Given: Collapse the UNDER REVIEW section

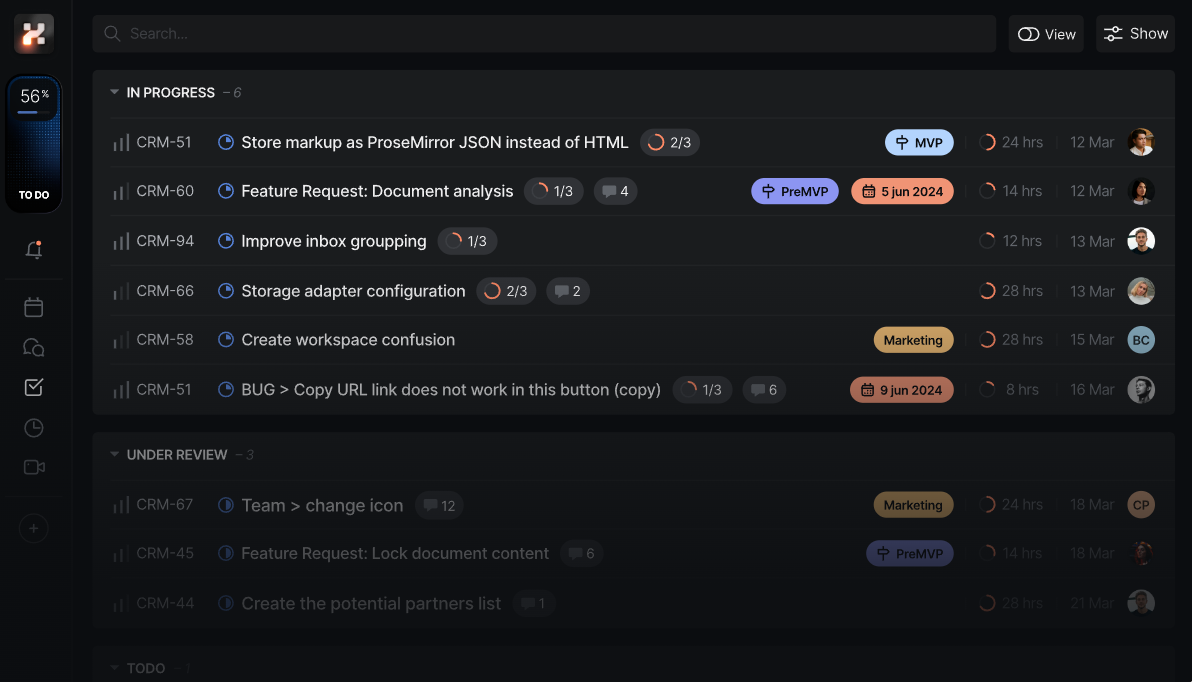Looking at the screenshot, I should pyautogui.click(x=115, y=455).
